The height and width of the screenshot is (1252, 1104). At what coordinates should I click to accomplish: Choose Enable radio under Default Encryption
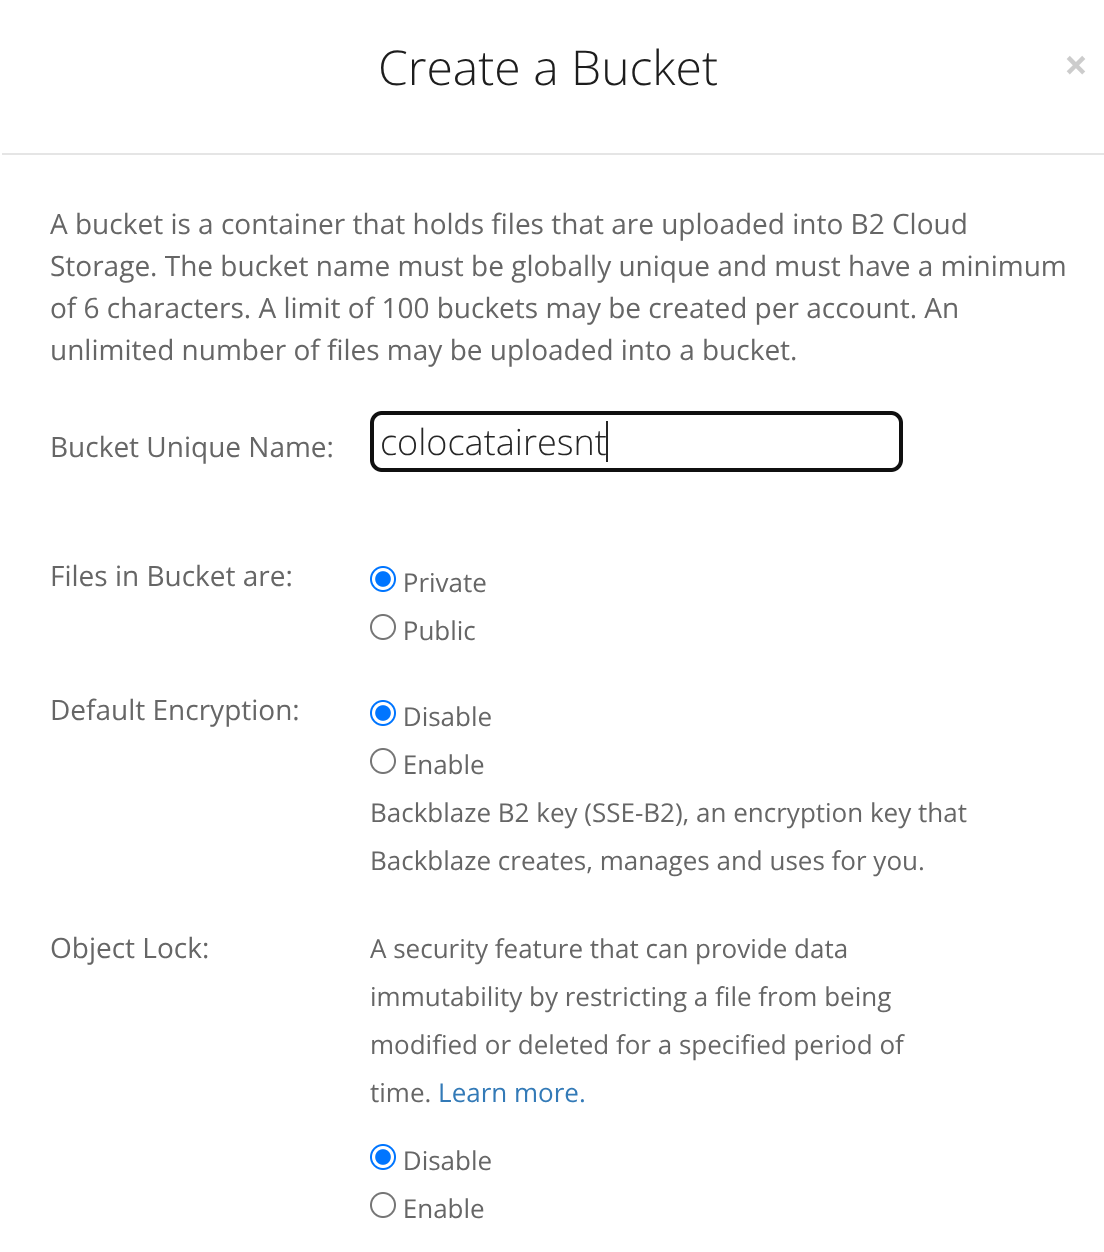coord(383,762)
